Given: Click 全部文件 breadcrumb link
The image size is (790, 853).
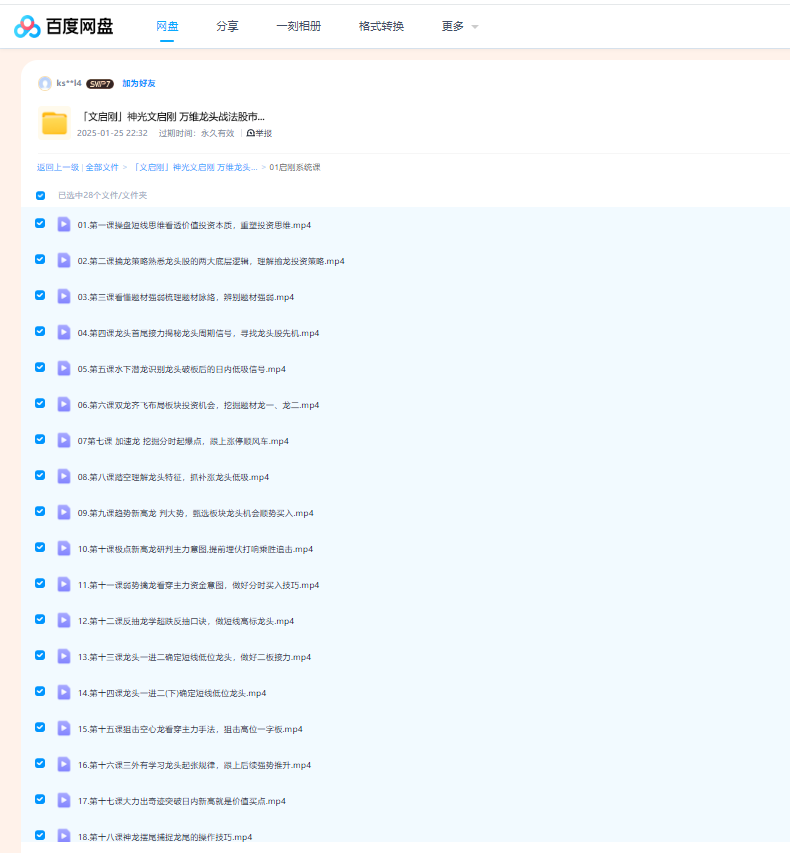Looking at the screenshot, I should click(102, 168).
